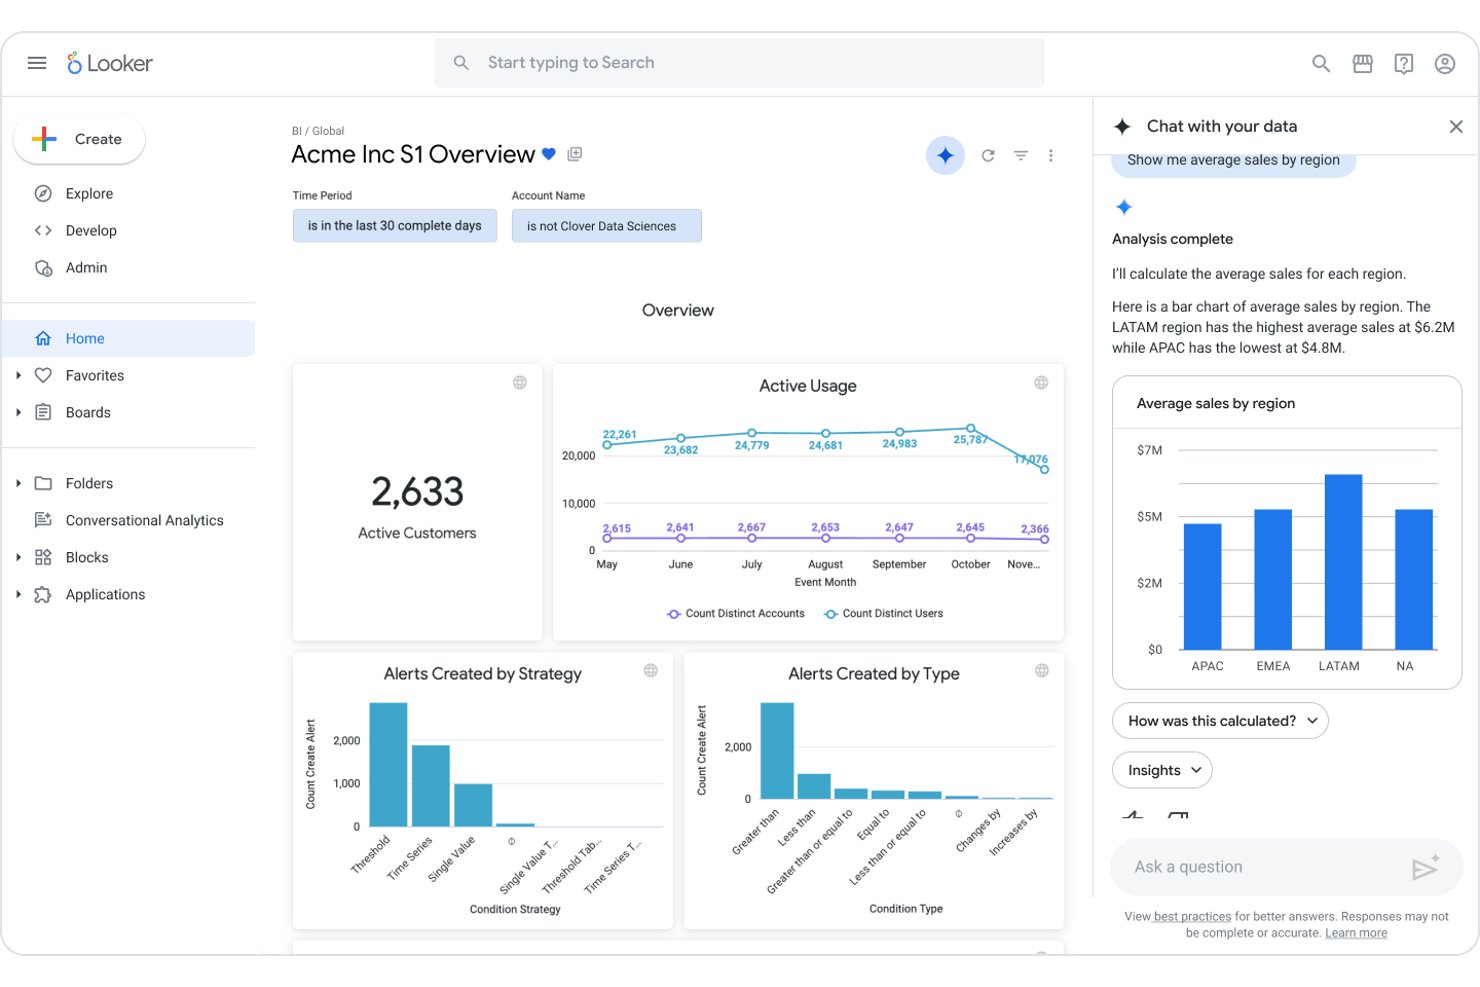The width and height of the screenshot is (1480, 987).
Task: Toggle Count Distinct Accounts legend series
Action: (736, 614)
